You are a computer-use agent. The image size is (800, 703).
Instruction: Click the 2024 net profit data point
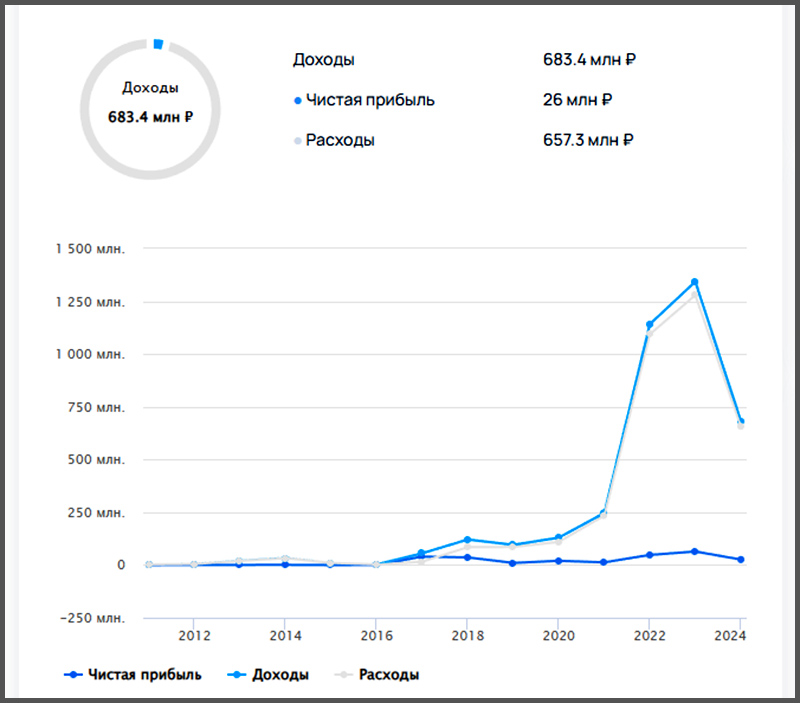740,560
